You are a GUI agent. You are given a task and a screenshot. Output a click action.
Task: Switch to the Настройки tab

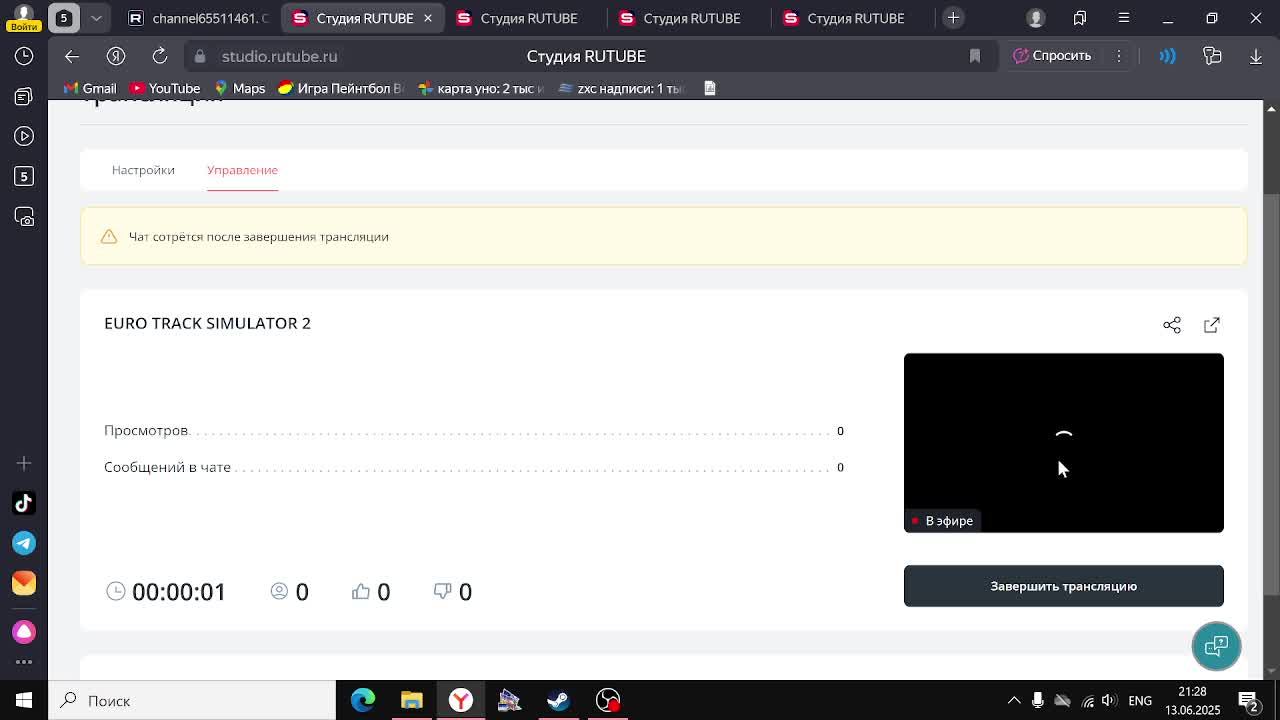143,170
